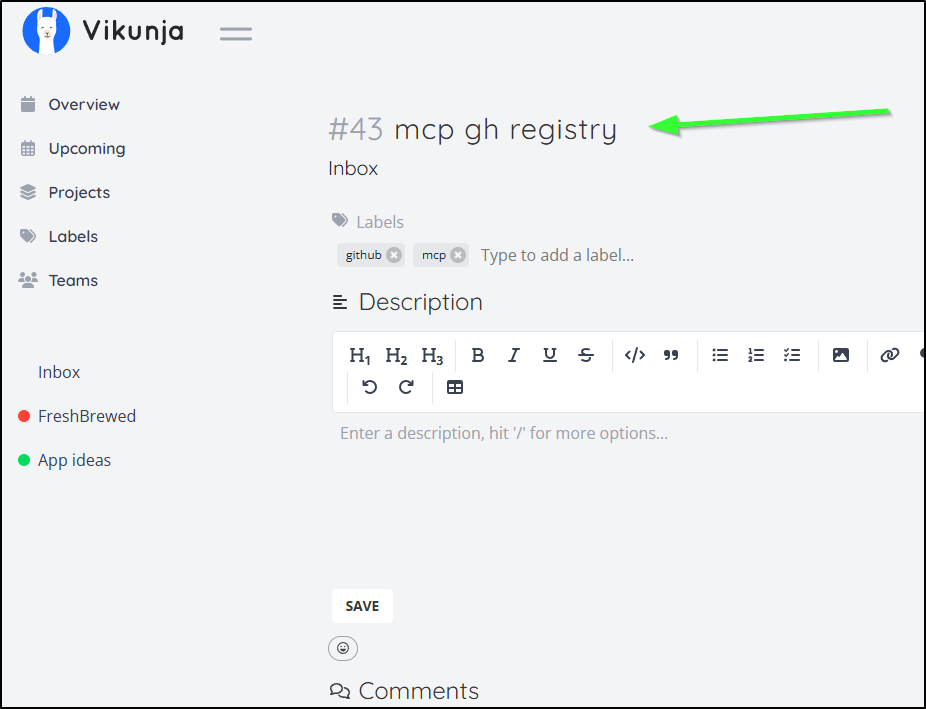Type in the add label field
Screen dimensions: 926x709
(557, 255)
